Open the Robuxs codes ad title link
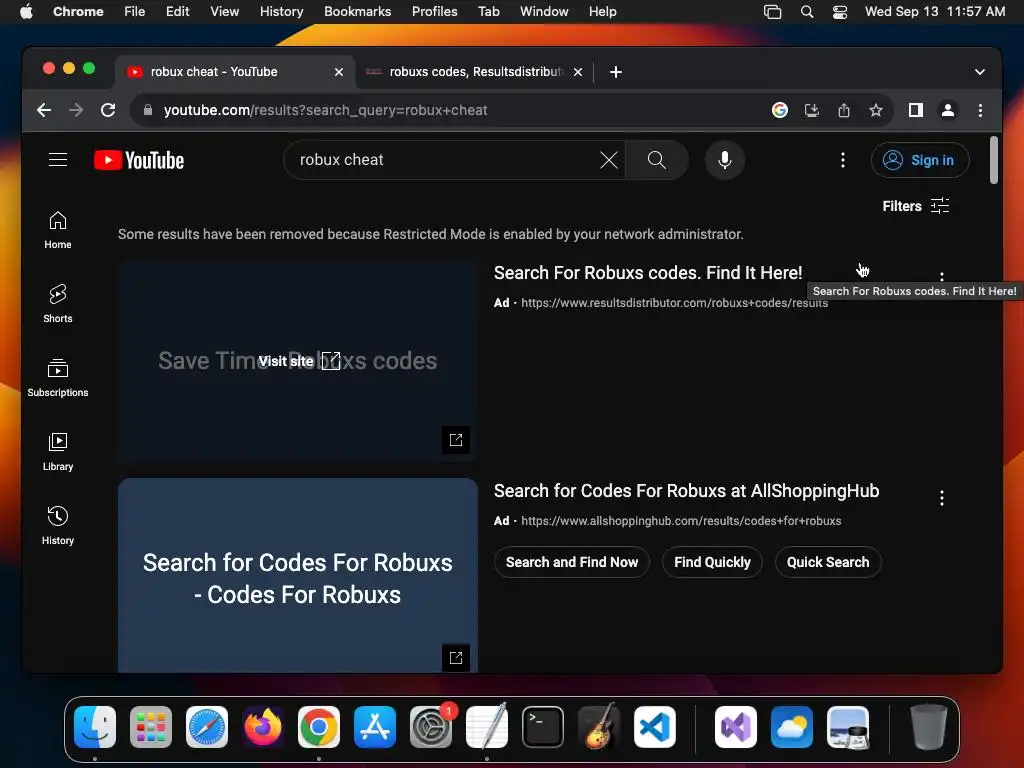 coord(648,273)
